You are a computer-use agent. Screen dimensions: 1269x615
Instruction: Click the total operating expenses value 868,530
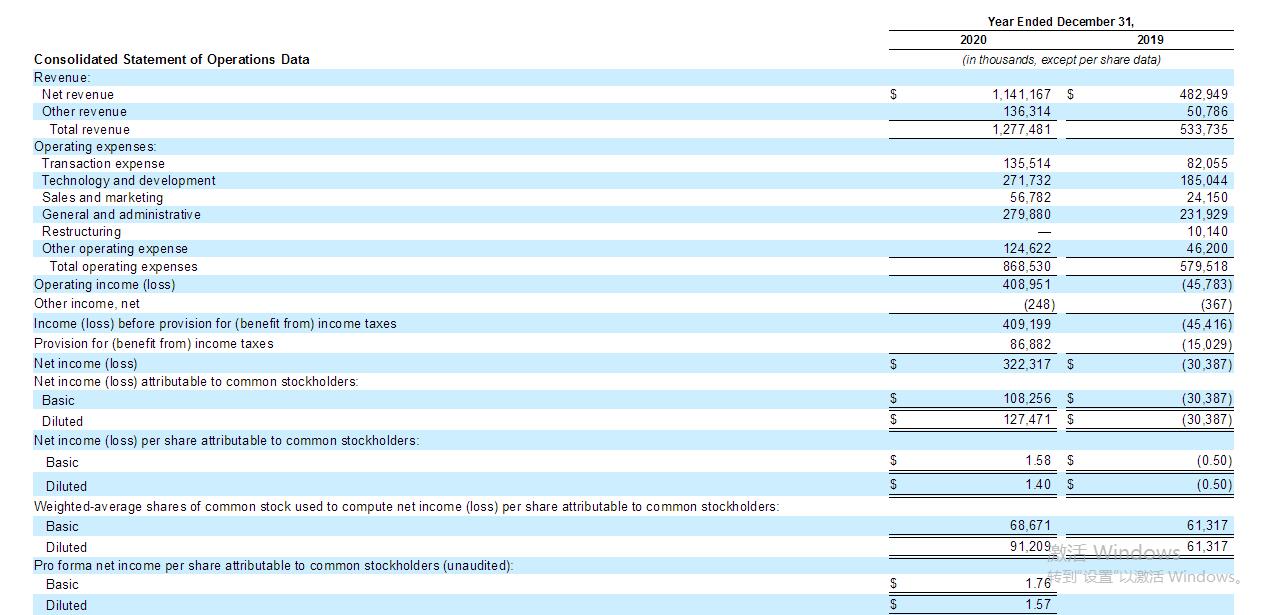1027,267
